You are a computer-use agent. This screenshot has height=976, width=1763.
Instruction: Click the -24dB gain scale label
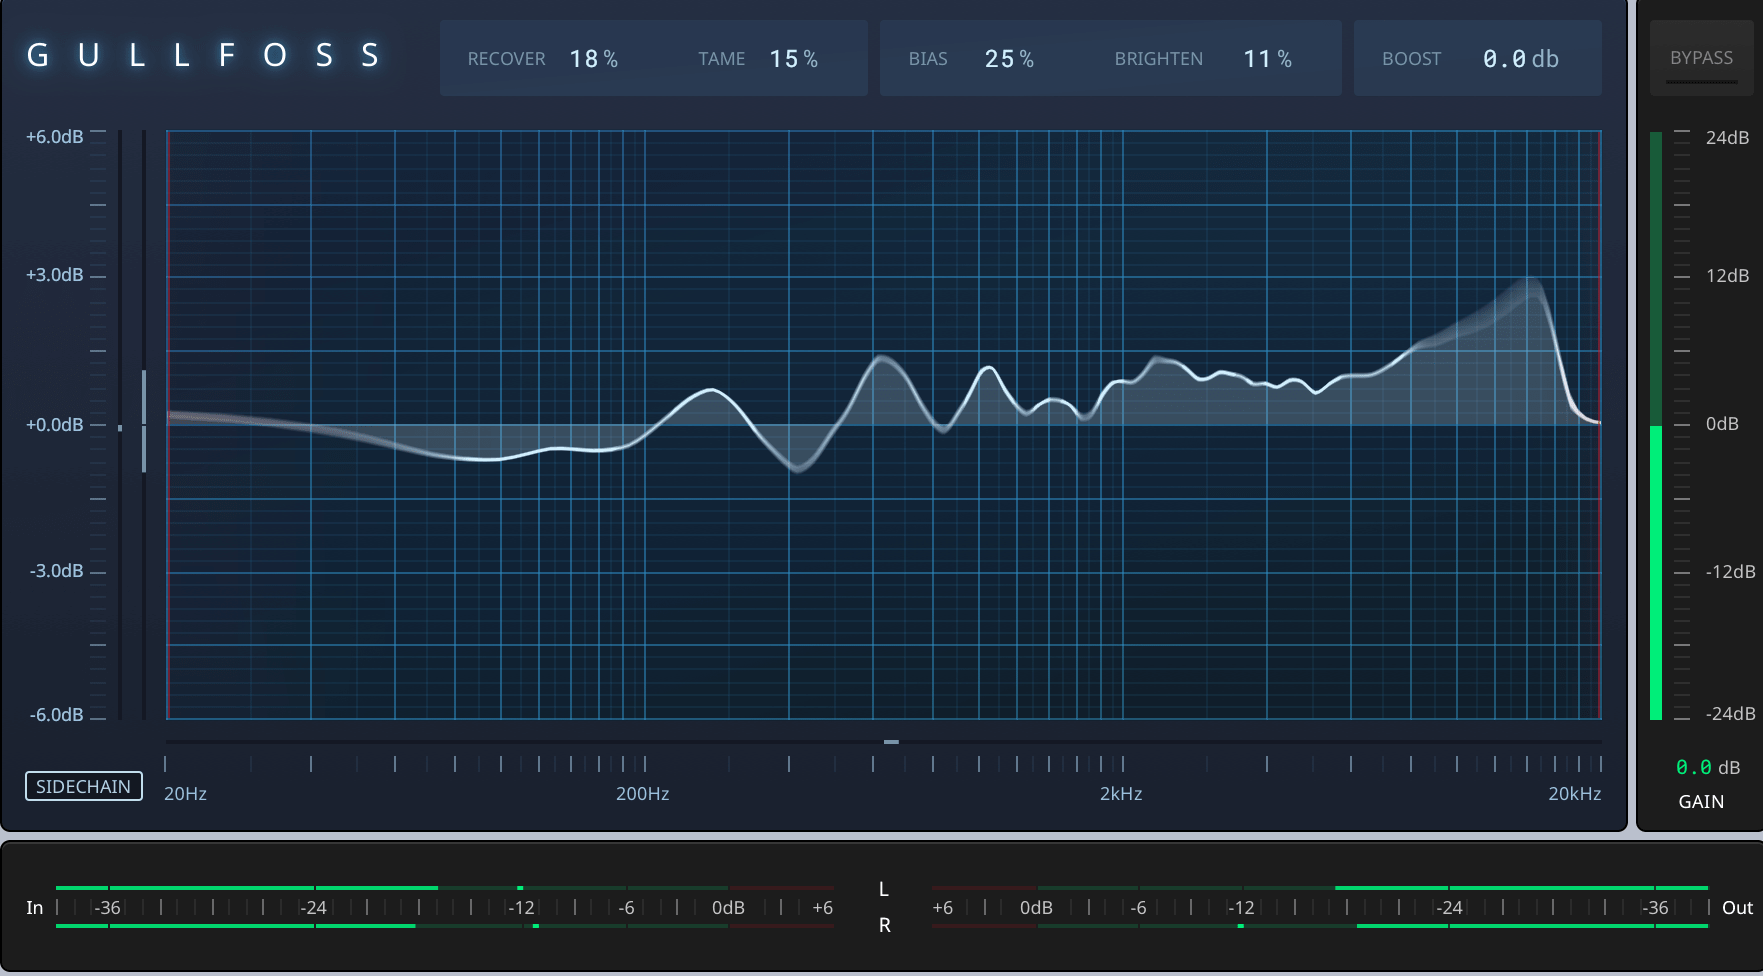[x=1731, y=714]
